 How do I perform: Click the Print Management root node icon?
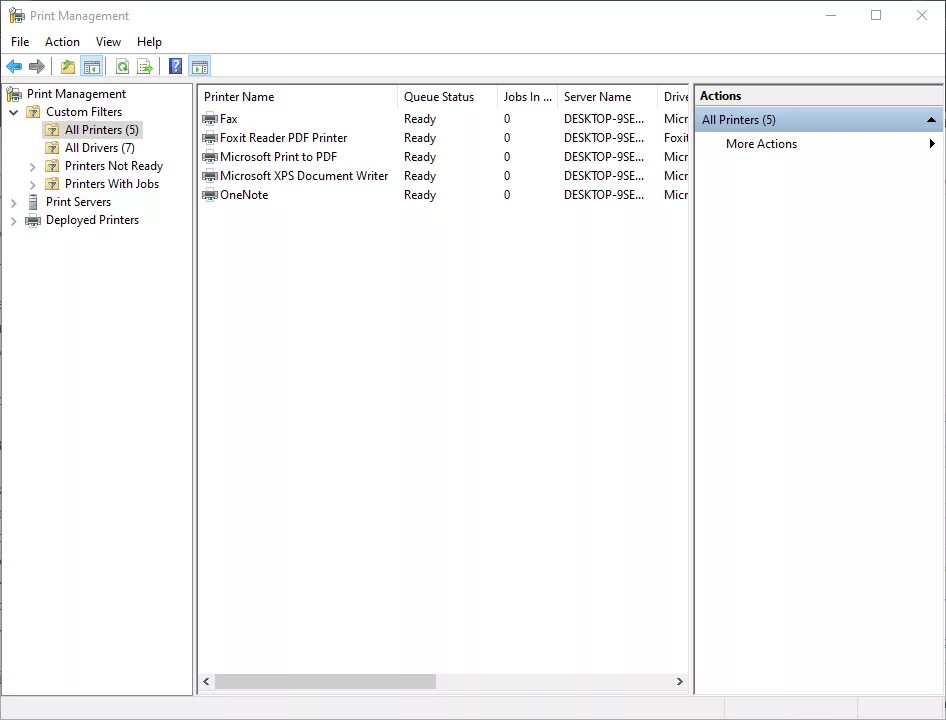pos(14,94)
